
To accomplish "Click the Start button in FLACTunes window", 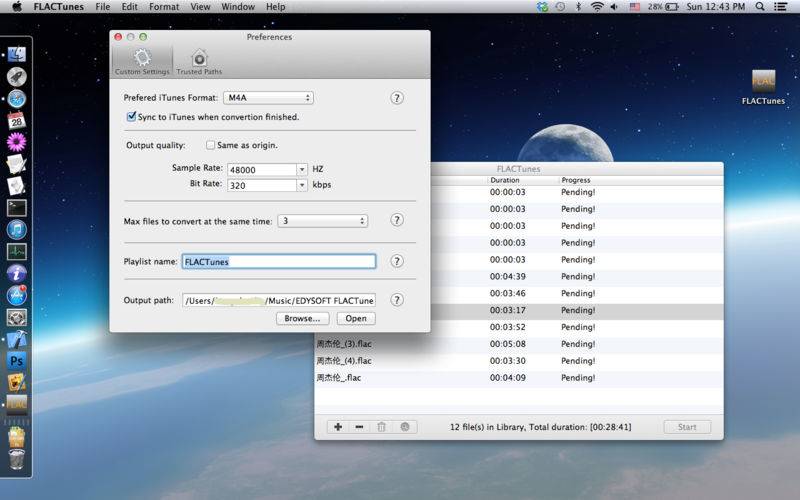I will point(687,427).
